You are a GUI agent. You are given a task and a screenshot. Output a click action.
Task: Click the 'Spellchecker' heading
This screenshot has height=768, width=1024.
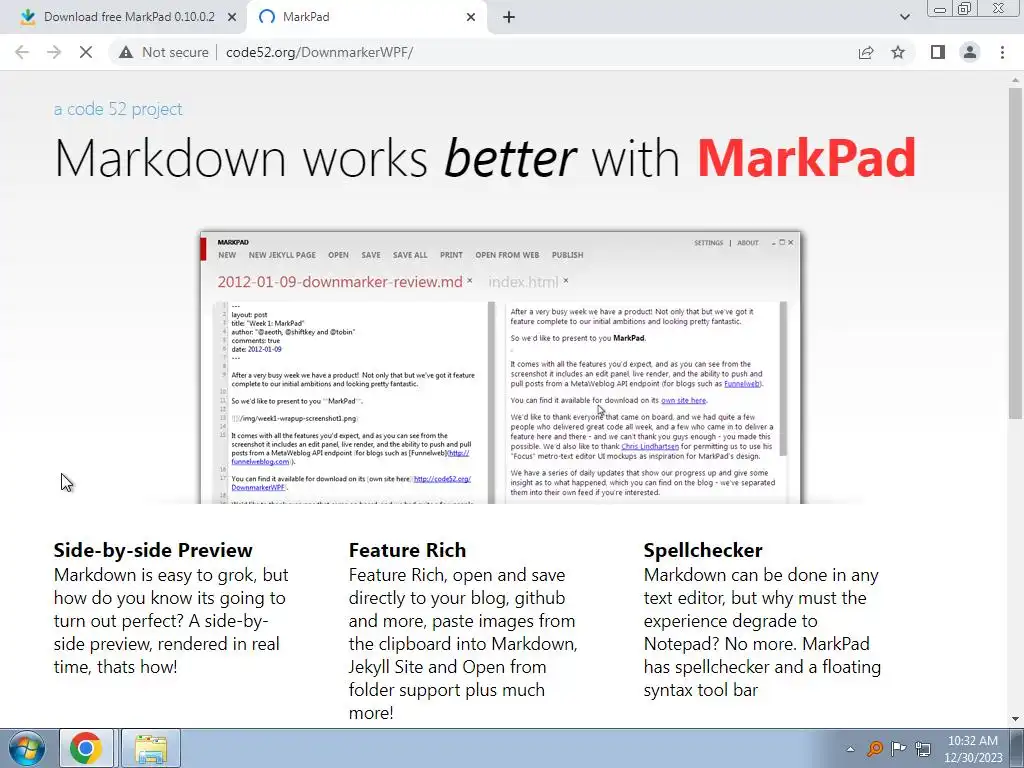tap(703, 550)
